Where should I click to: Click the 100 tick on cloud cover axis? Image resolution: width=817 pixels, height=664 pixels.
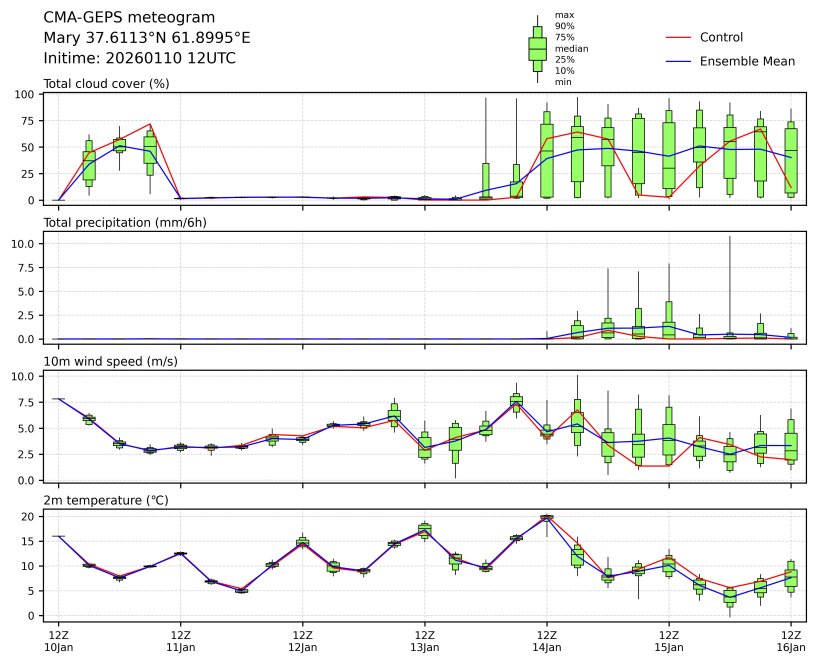[x=24, y=94]
